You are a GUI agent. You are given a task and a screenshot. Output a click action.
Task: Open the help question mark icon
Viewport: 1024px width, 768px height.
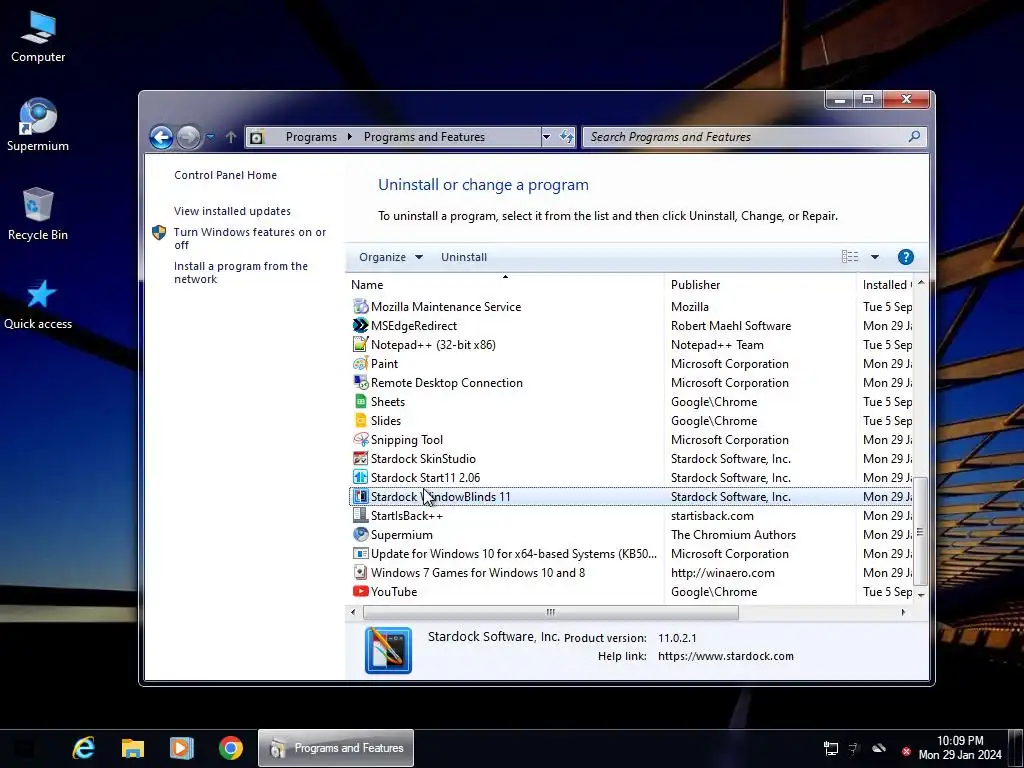click(905, 257)
